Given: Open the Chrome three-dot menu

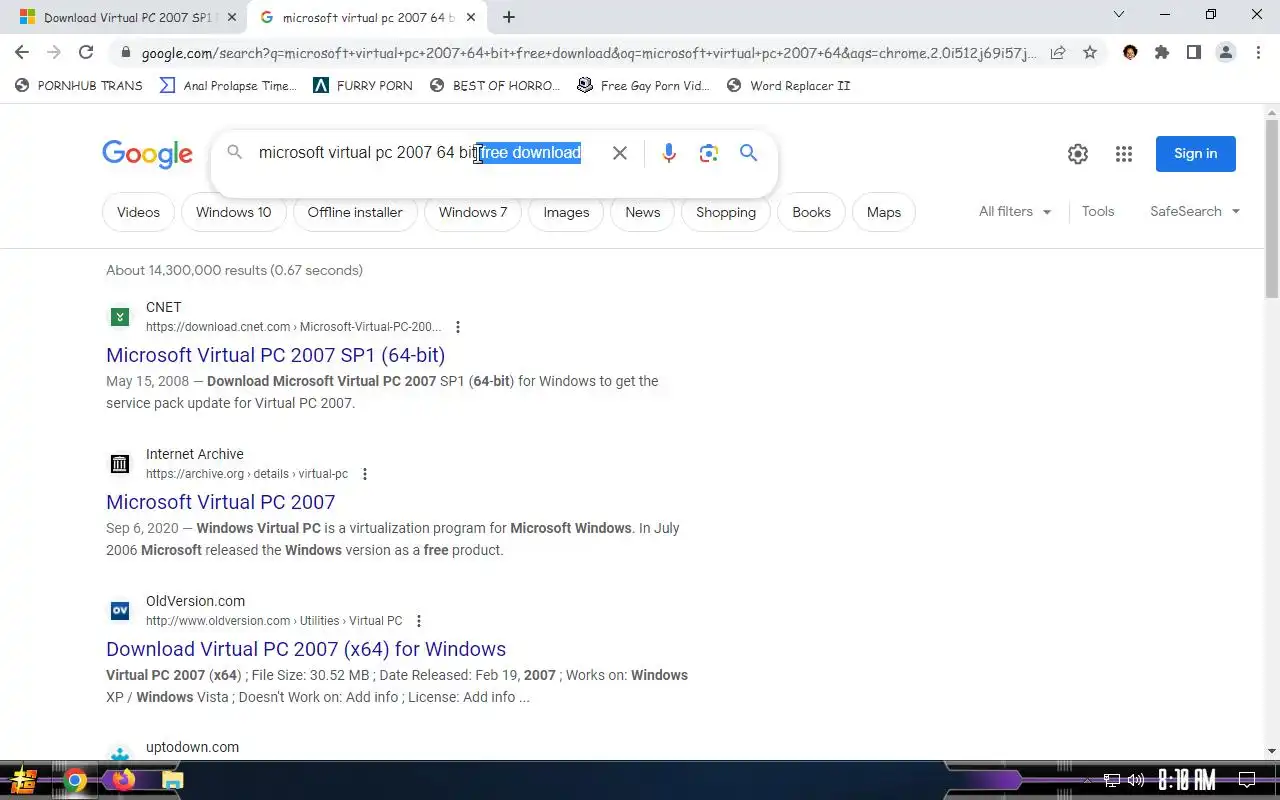Looking at the screenshot, I should [1258, 53].
